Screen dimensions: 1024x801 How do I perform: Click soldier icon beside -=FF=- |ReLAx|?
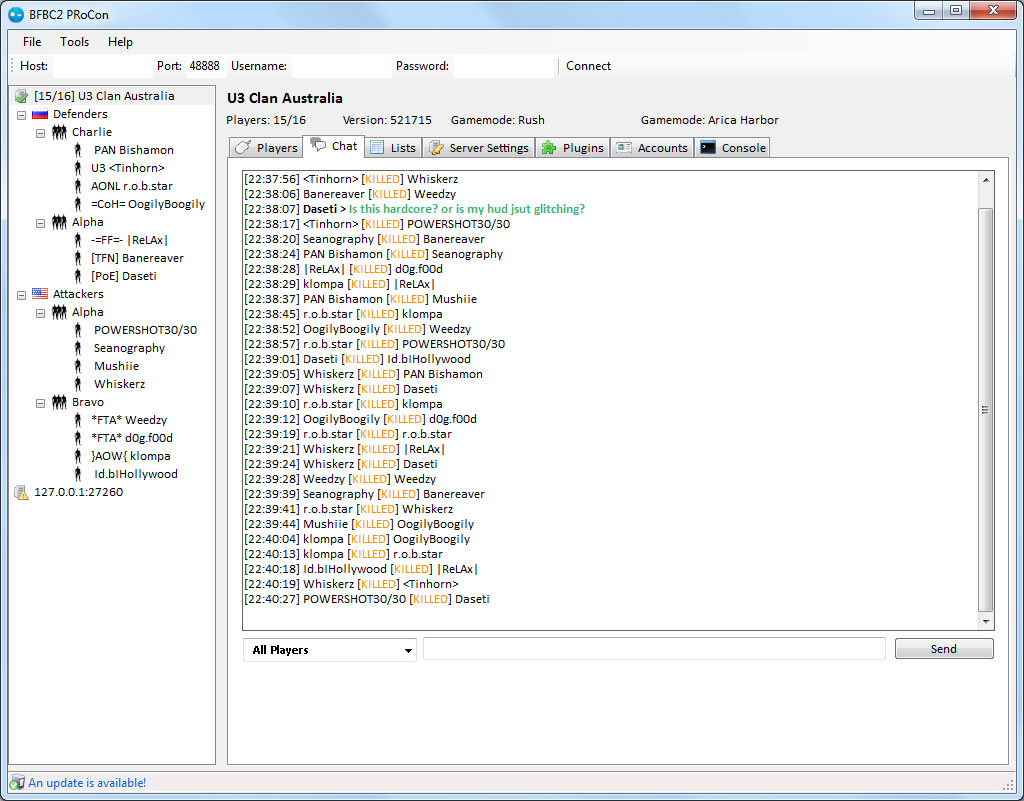78,240
